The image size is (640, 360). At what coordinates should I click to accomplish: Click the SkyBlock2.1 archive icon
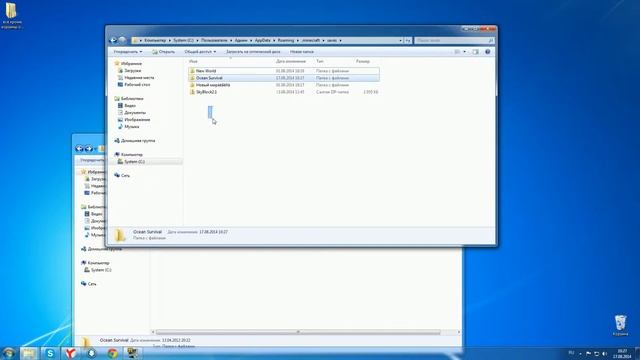click(x=192, y=92)
